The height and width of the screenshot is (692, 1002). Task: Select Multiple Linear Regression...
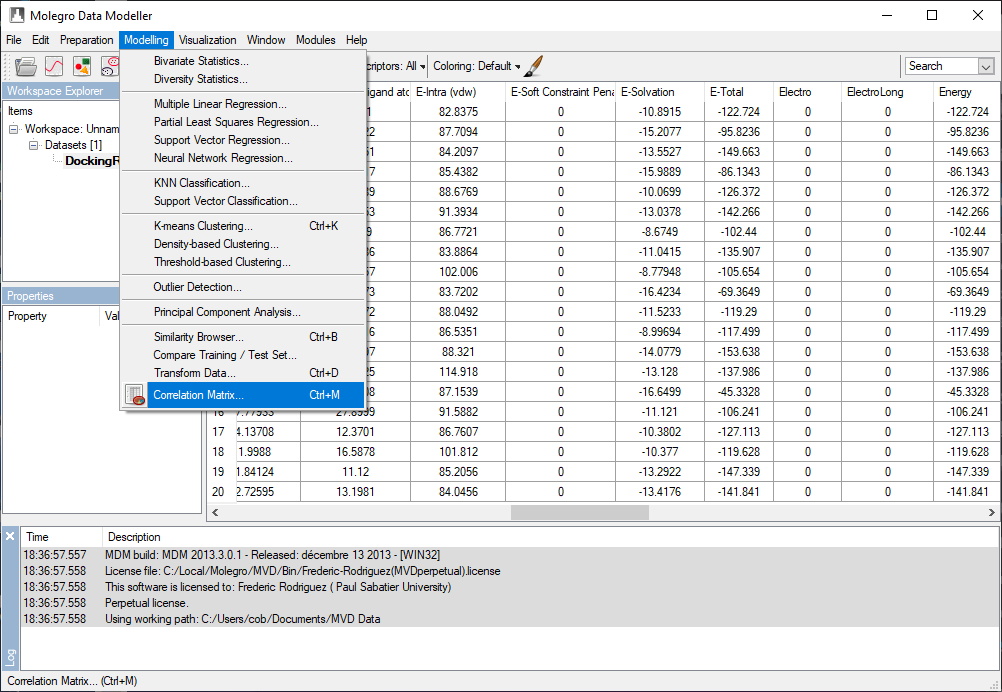(x=243, y=104)
